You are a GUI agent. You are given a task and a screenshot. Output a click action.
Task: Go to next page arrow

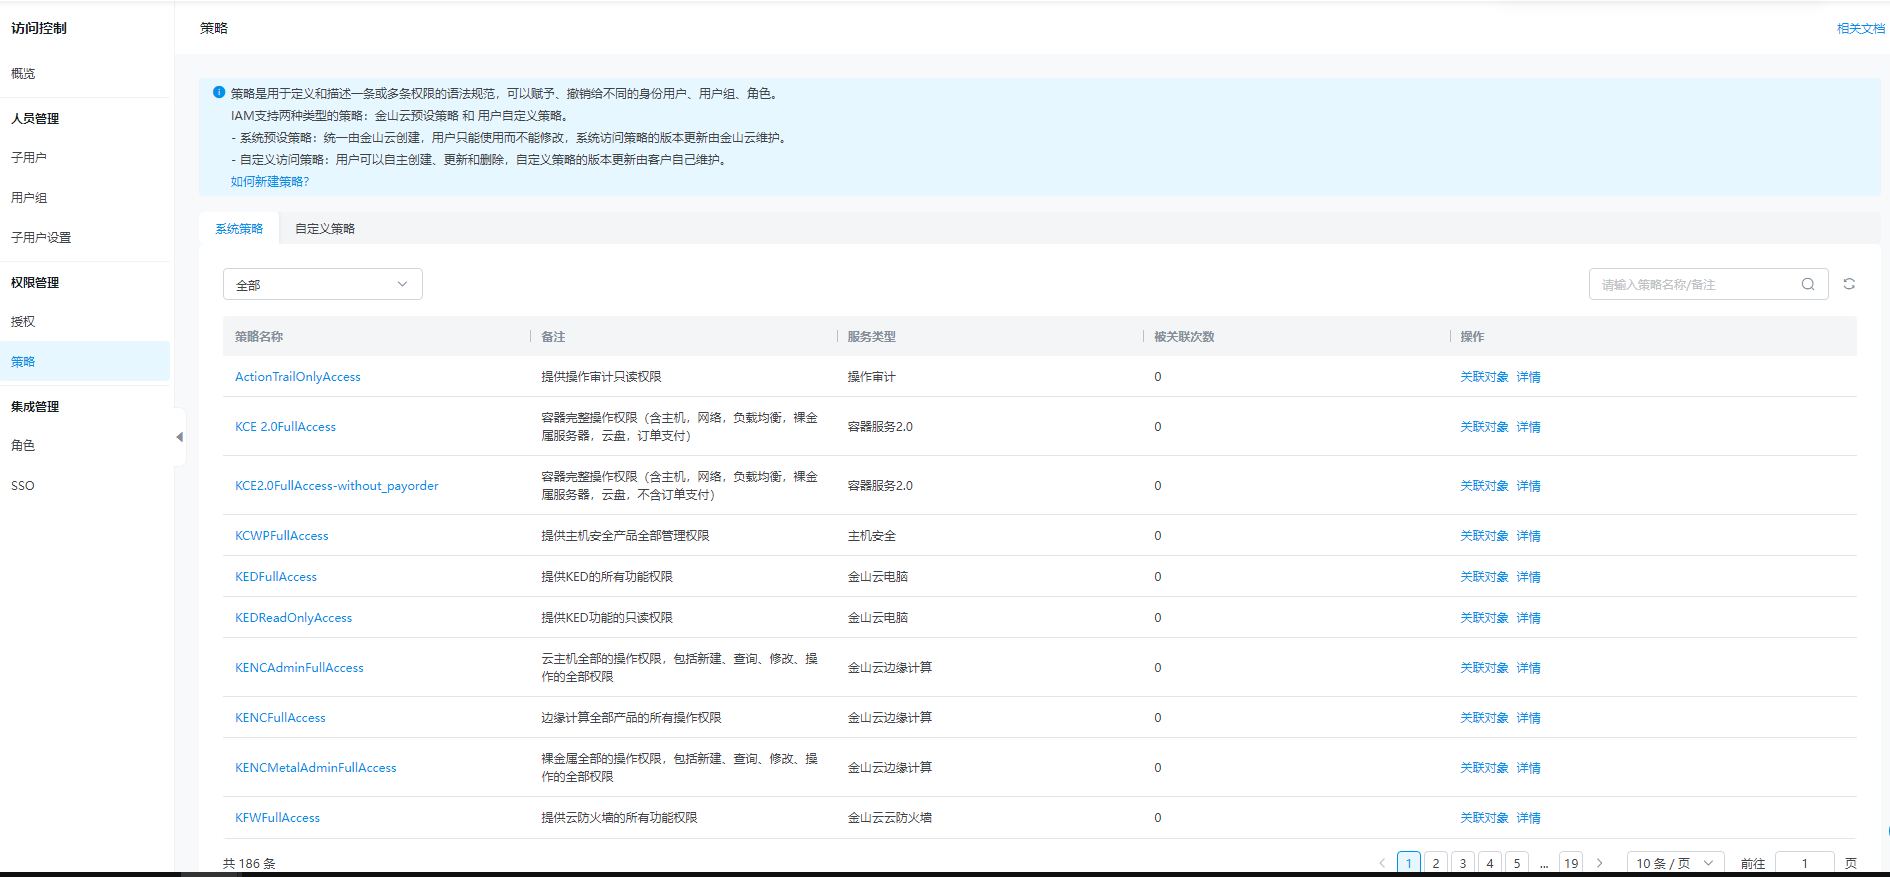tap(1599, 863)
